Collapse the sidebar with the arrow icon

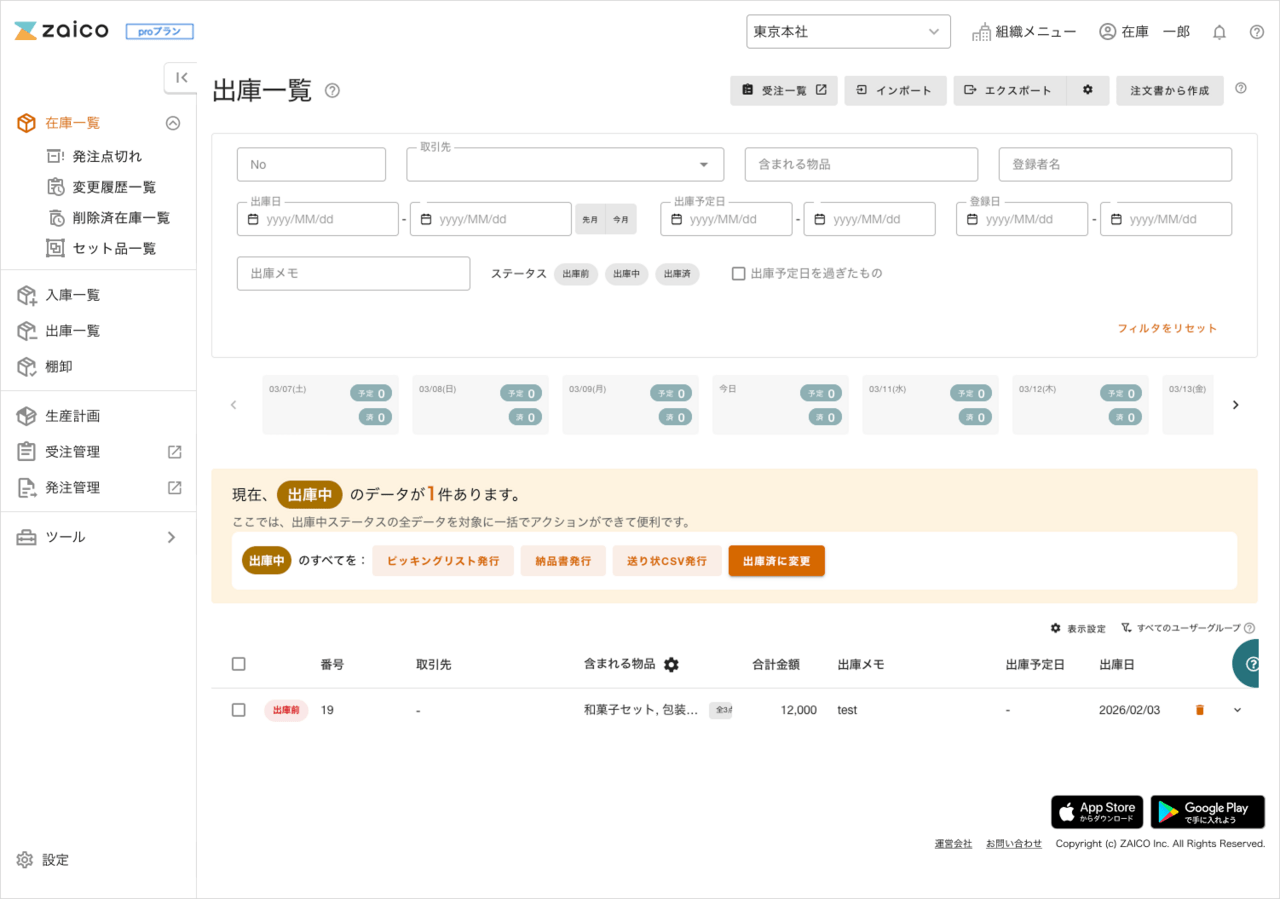tap(181, 78)
